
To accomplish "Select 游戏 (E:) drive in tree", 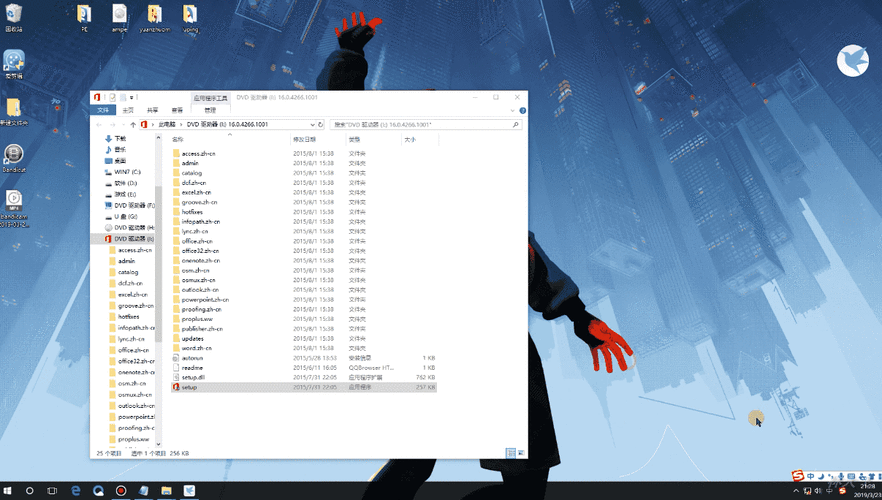I will tap(125, 194).
